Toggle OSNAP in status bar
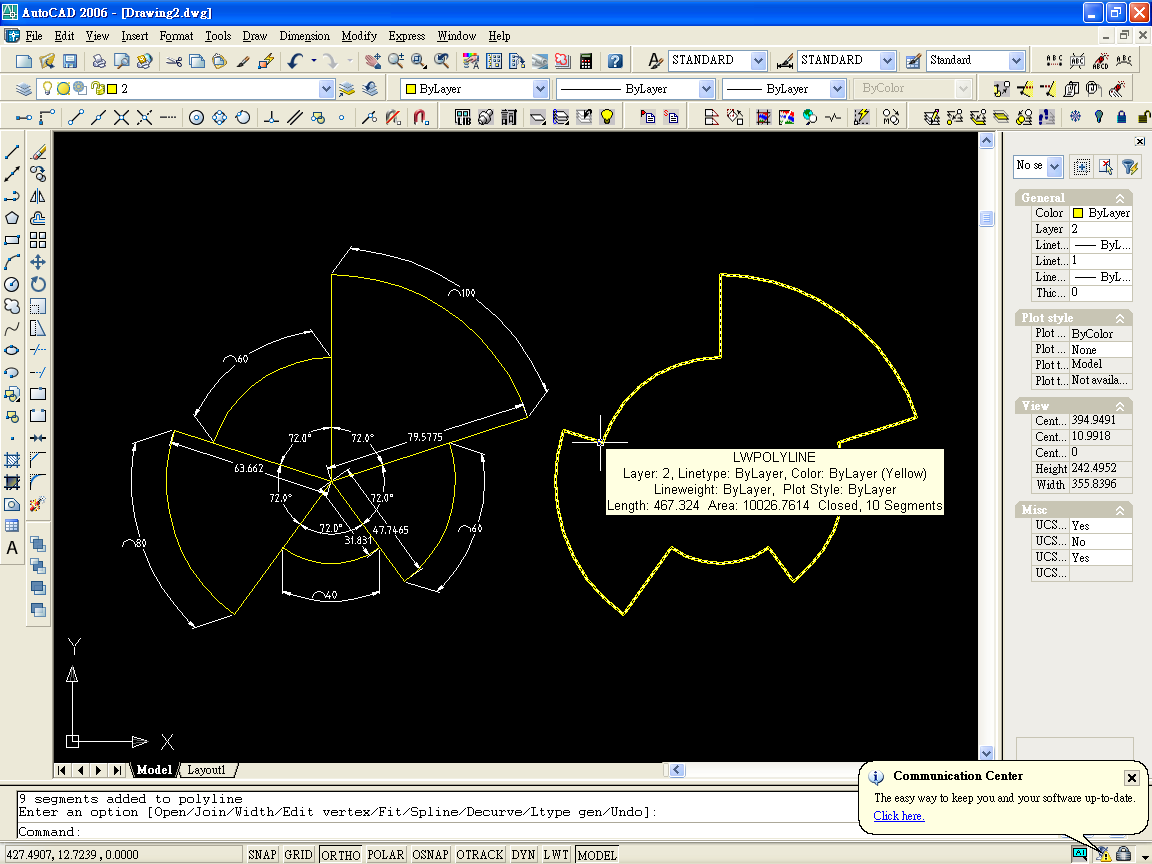 (430, 854)
